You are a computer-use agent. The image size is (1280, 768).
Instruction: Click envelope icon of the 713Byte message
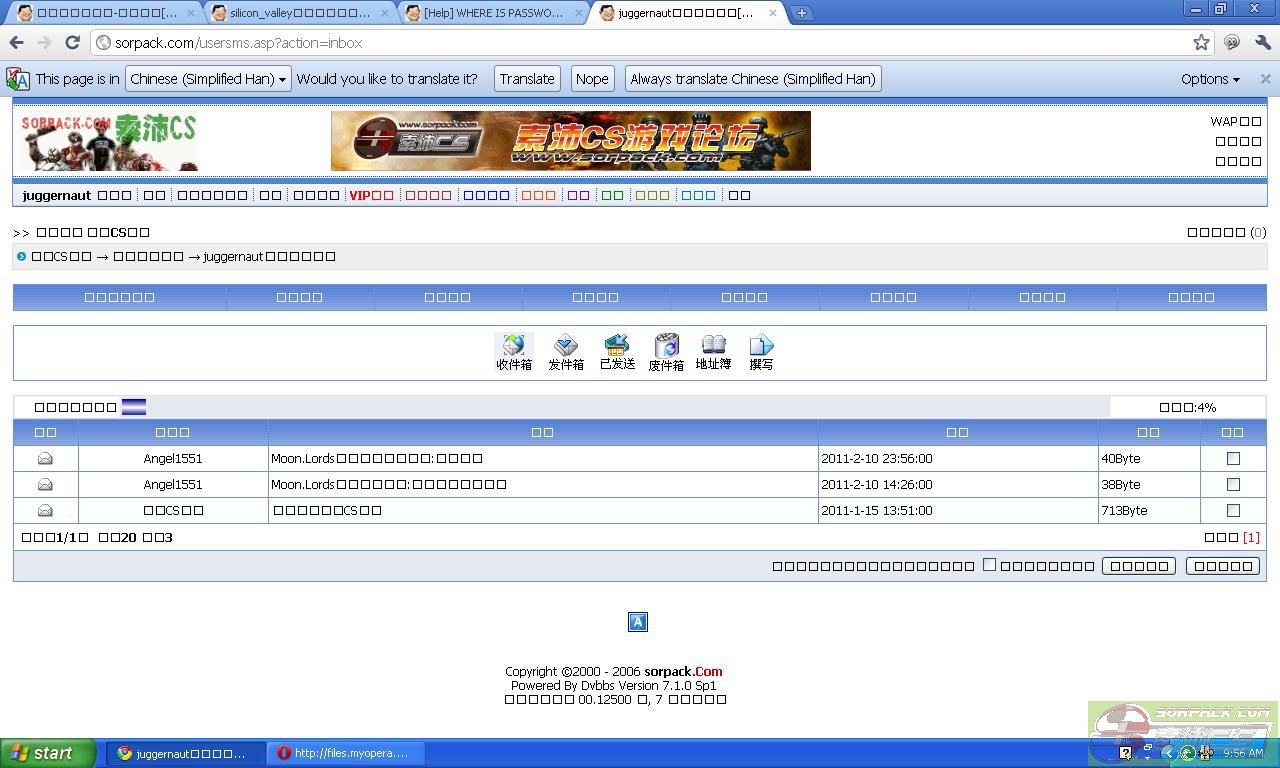[45, 510]
